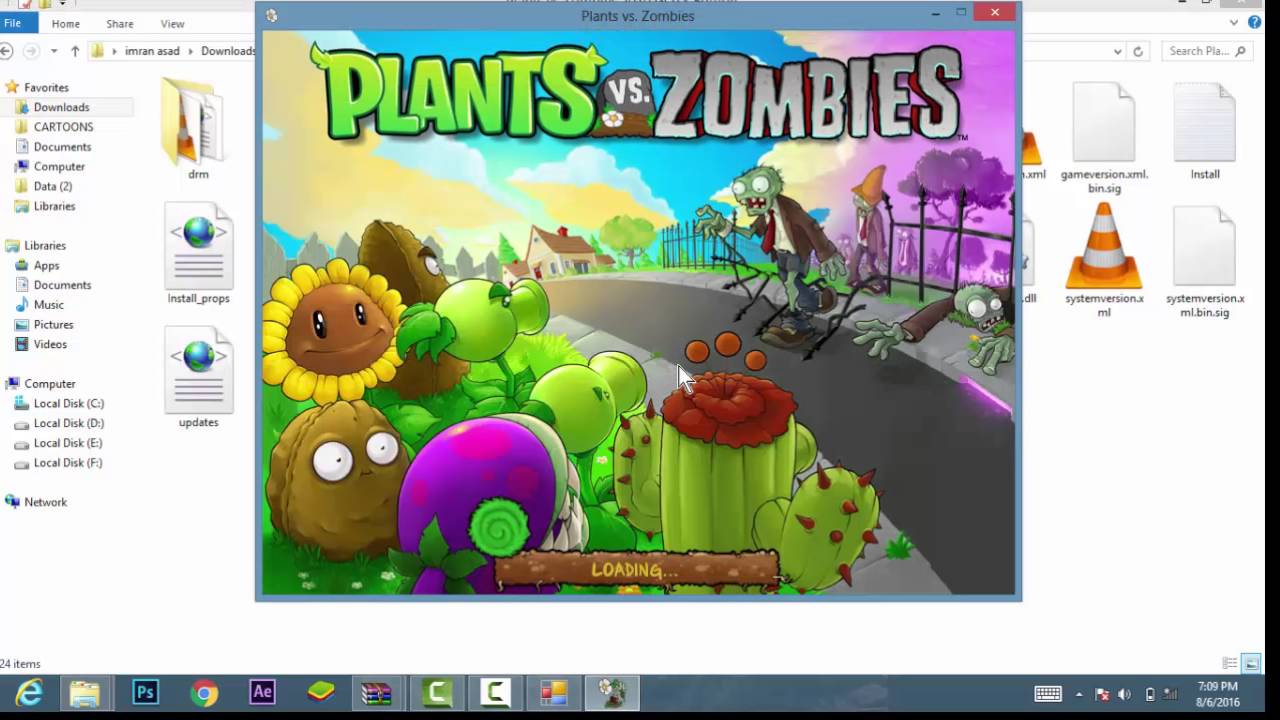
Task: Open breadcrumb arrow before imran asad
Action: tap(116, 51)
